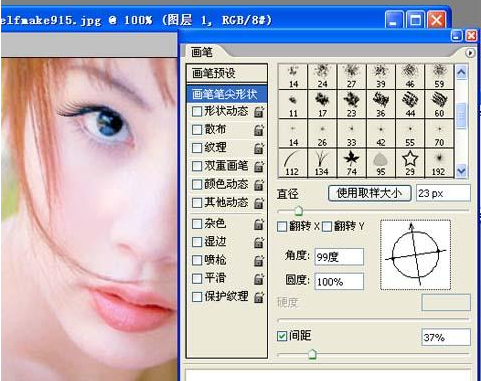Click the spacing slider handle

[312, 354]
